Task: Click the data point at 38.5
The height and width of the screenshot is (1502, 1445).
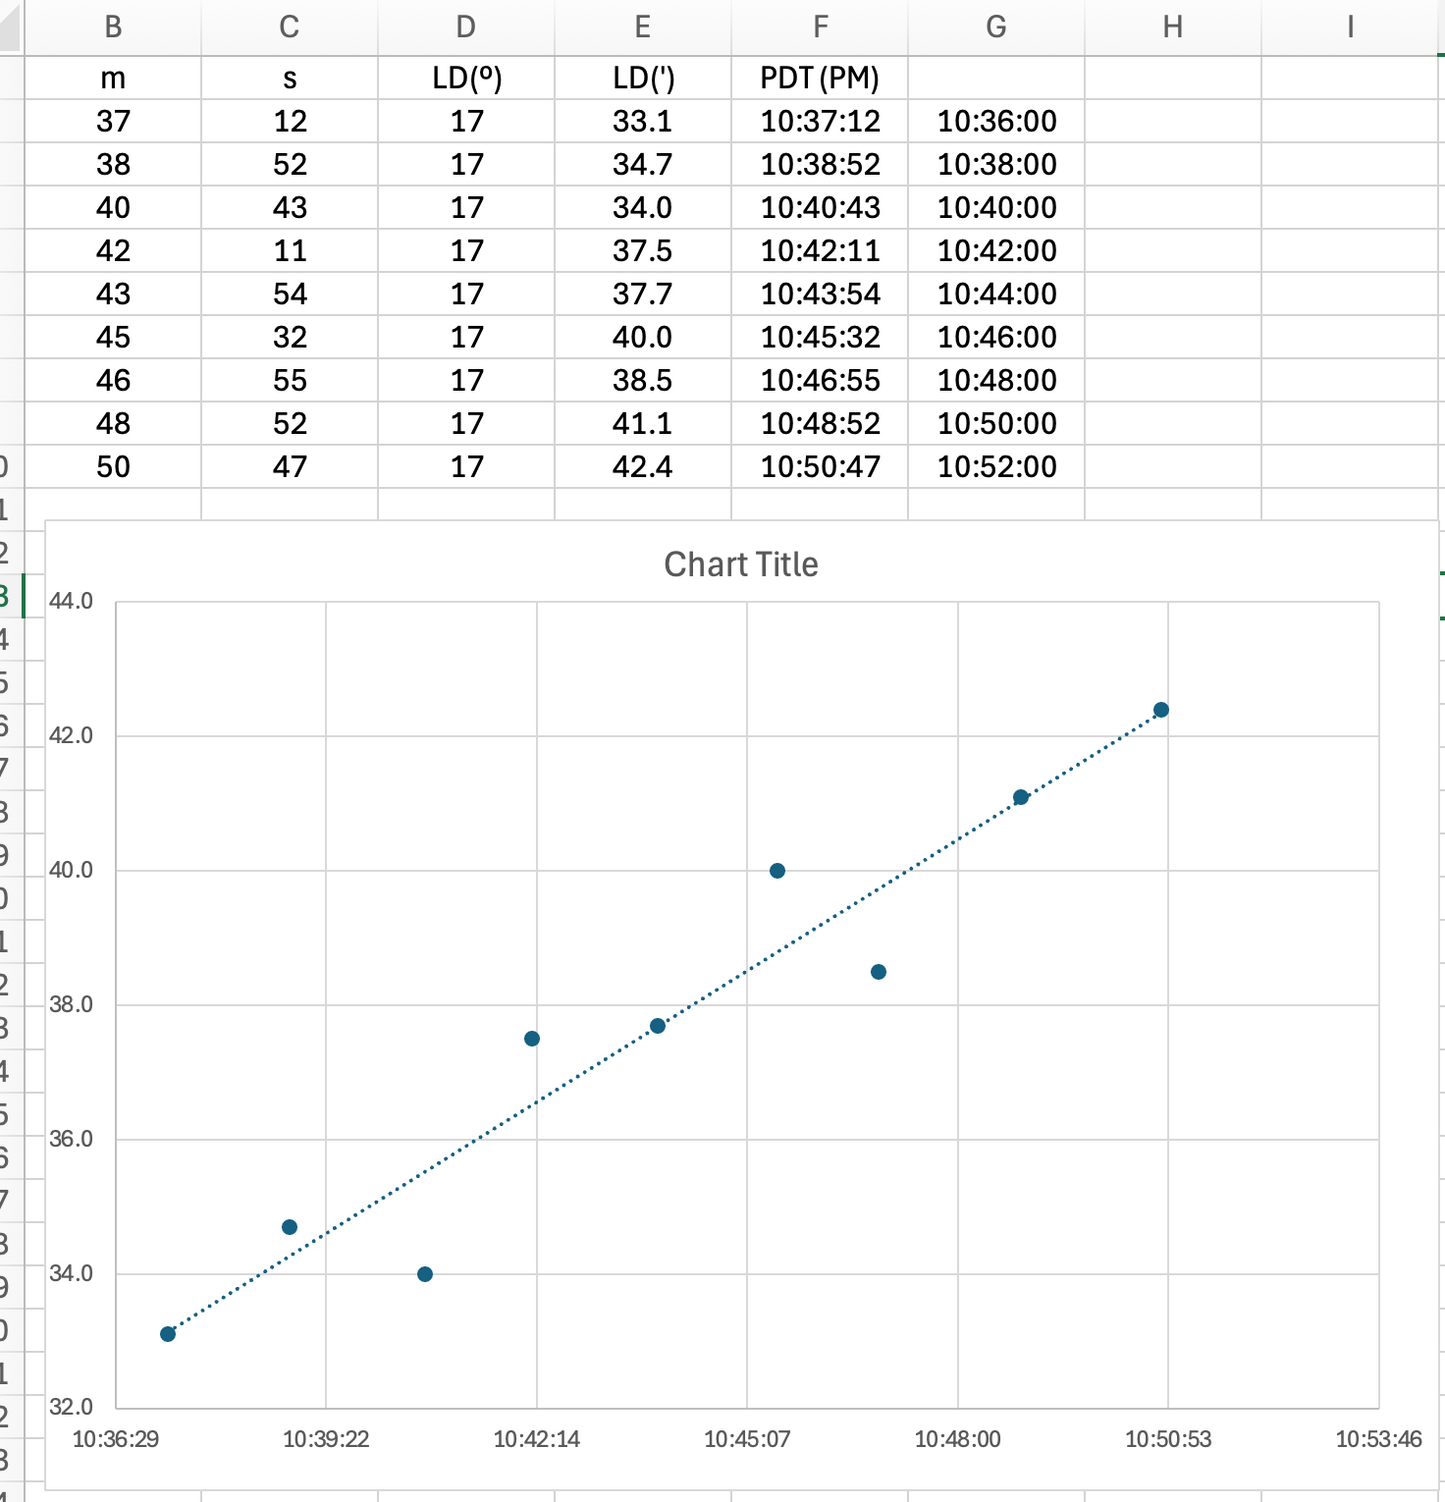Action: pyautogui.click(x=878, y=972)
